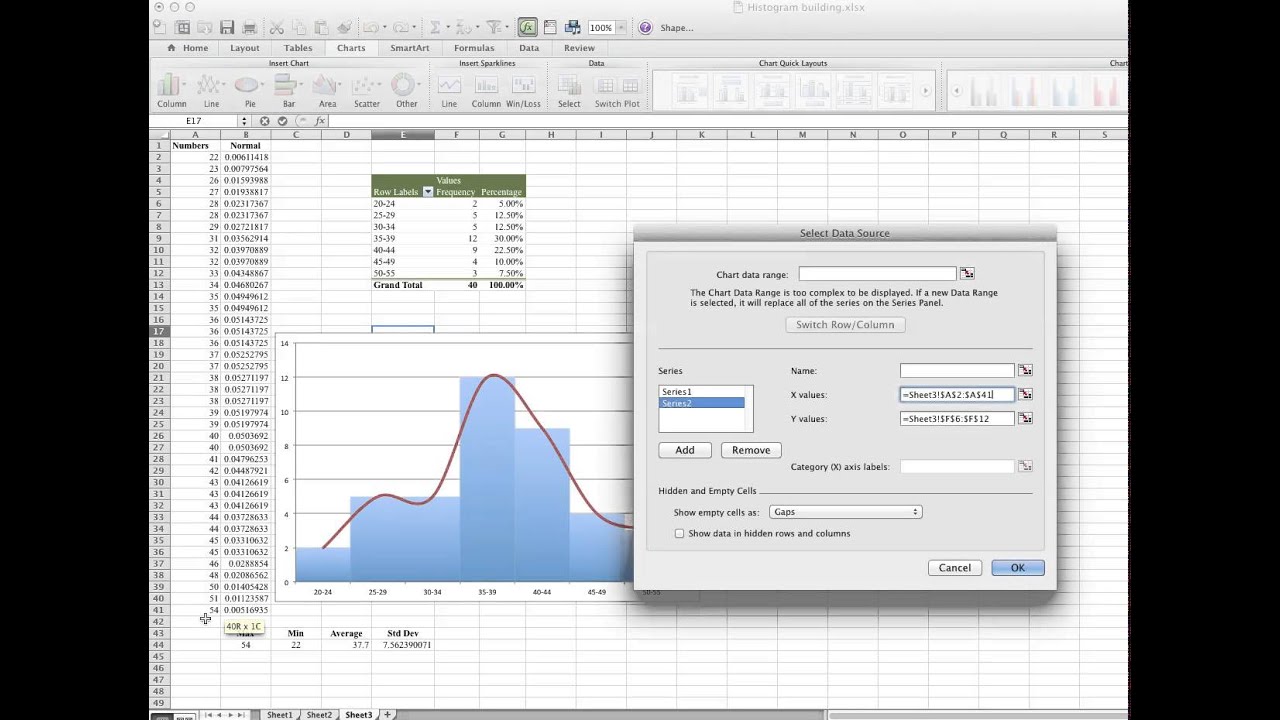
Task: Click the Copy icon in the toolbar
Action: click(300, 27)
